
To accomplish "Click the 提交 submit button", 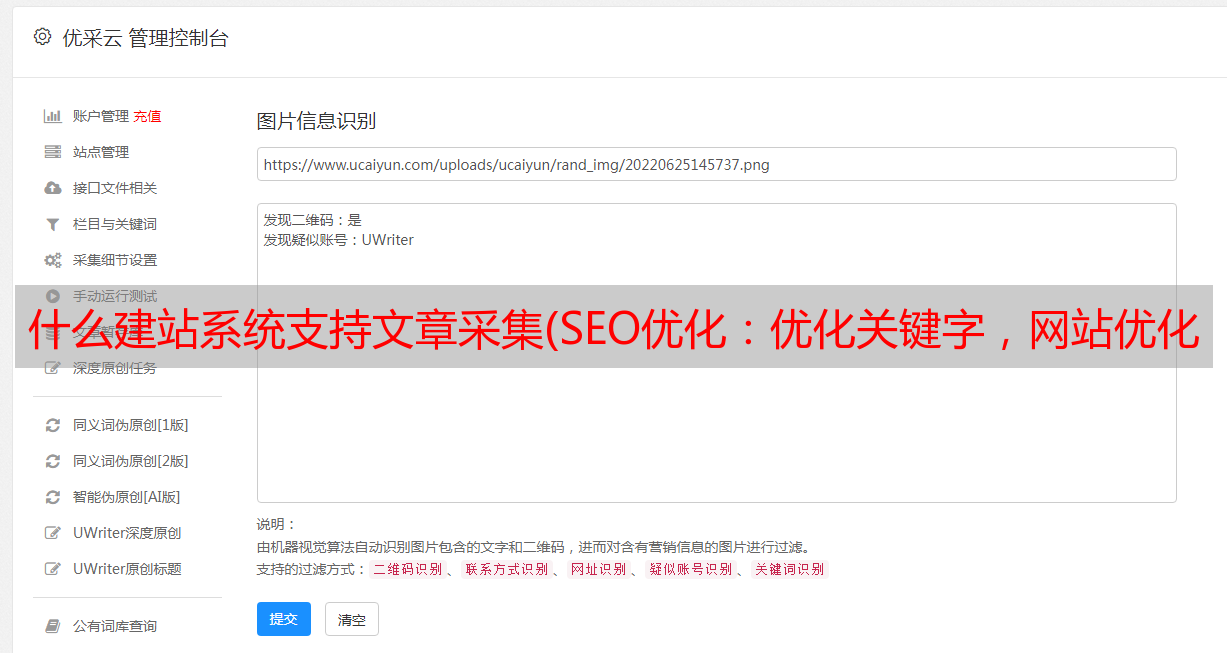I will pyautogui.click(x=284, y=619).
